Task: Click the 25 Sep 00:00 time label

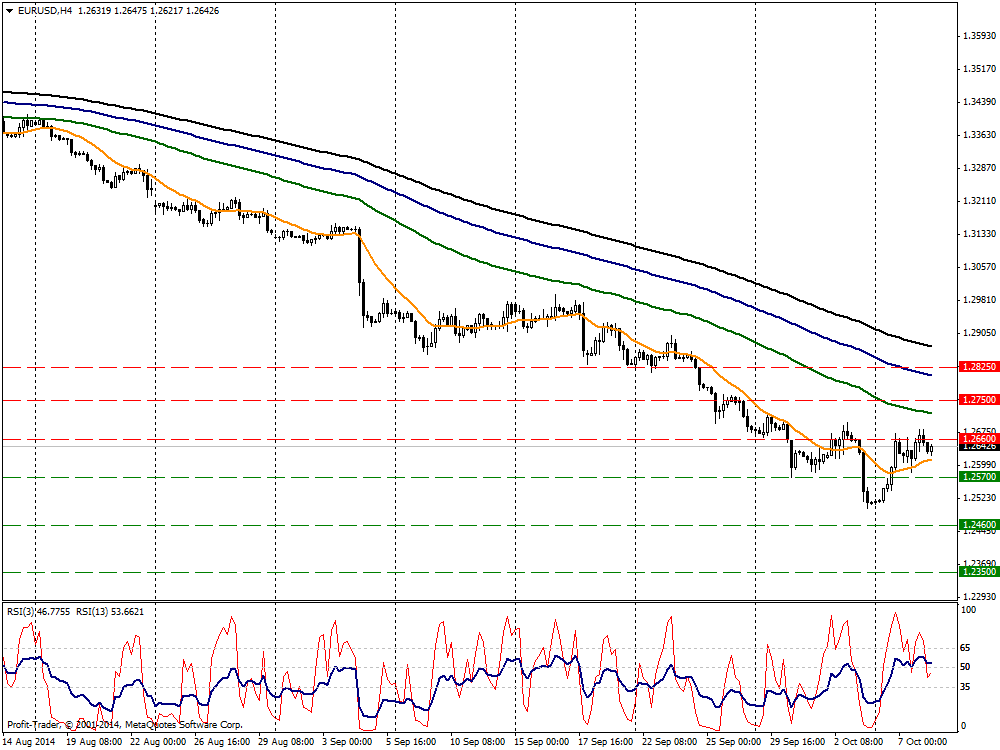Action: 733,742
